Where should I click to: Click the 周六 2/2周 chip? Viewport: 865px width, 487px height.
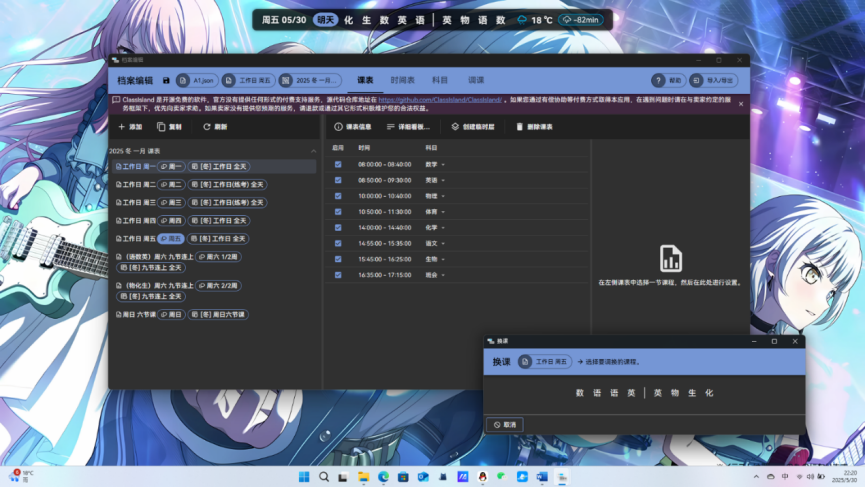[218, 286]
